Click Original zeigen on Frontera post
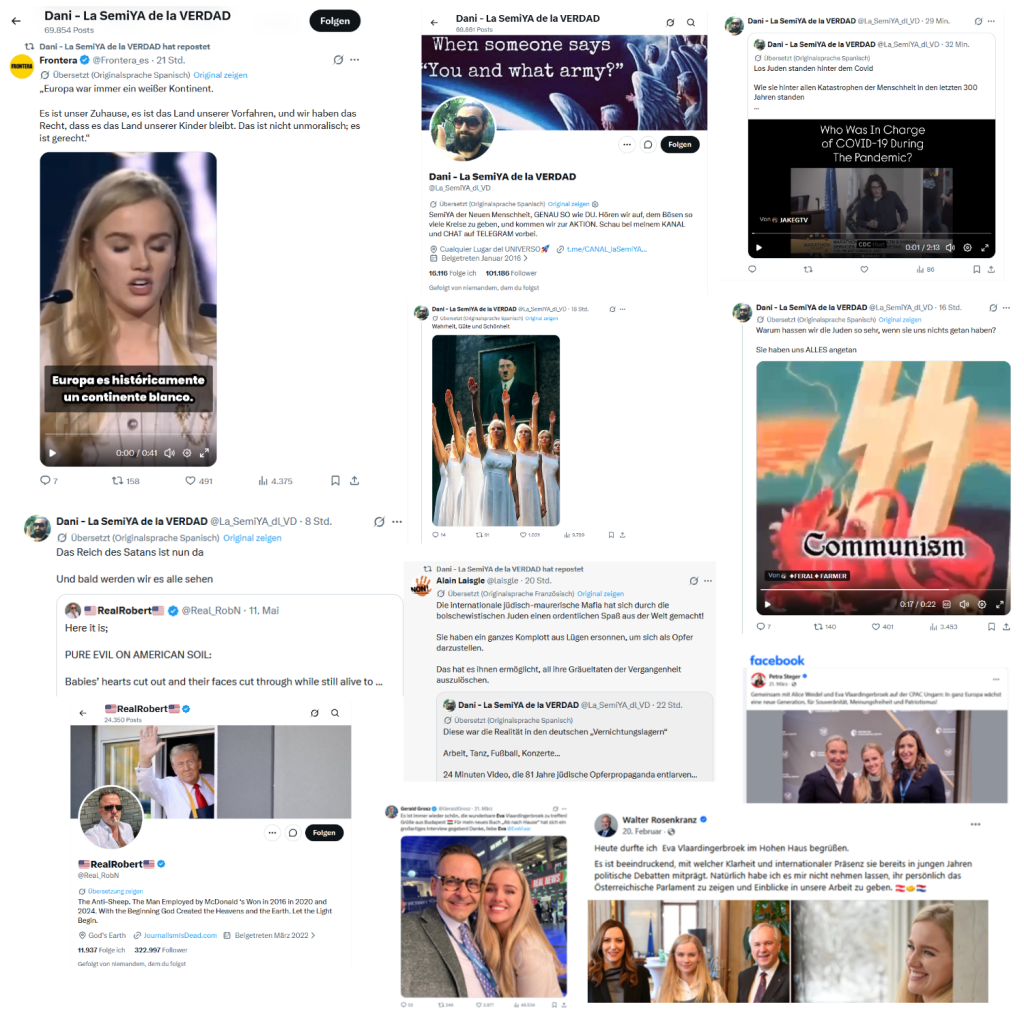 (220, 75)
